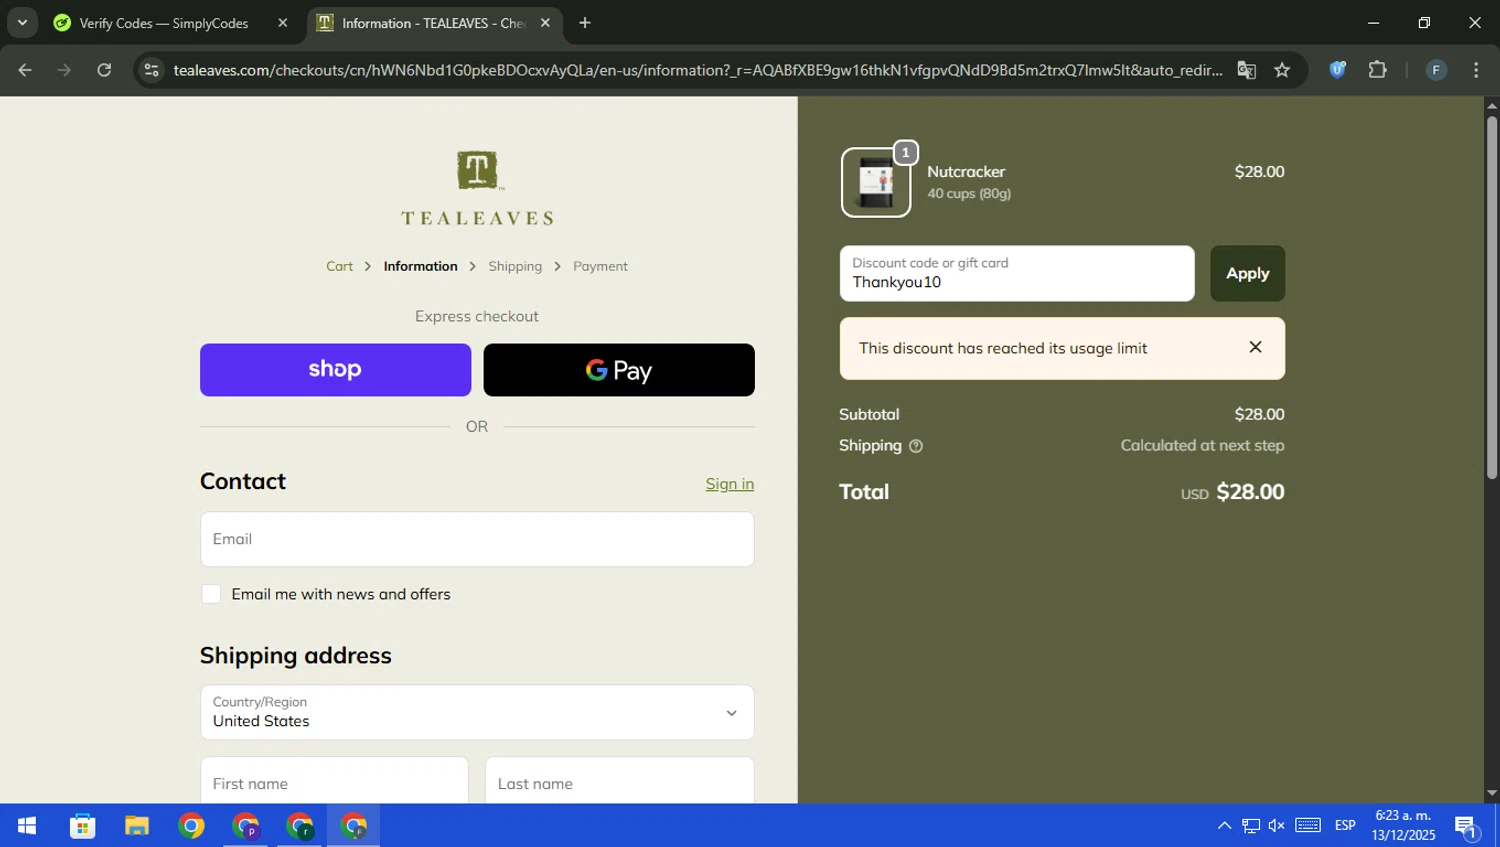Apply the discount code
Image resolution: width=1500 pixels, height=847 pixels.
click(1247, 273)
